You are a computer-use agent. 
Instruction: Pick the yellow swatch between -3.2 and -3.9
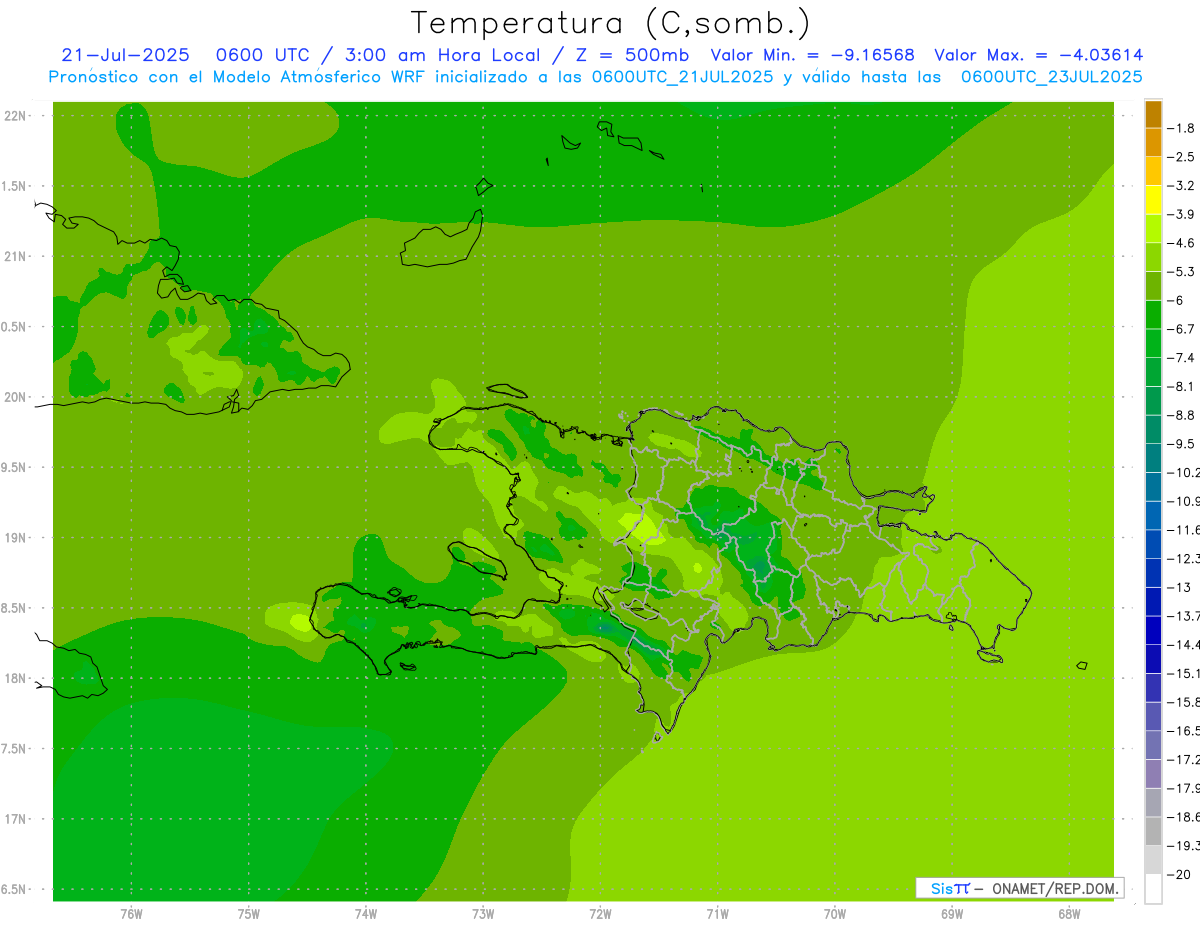click(1153, 200)
